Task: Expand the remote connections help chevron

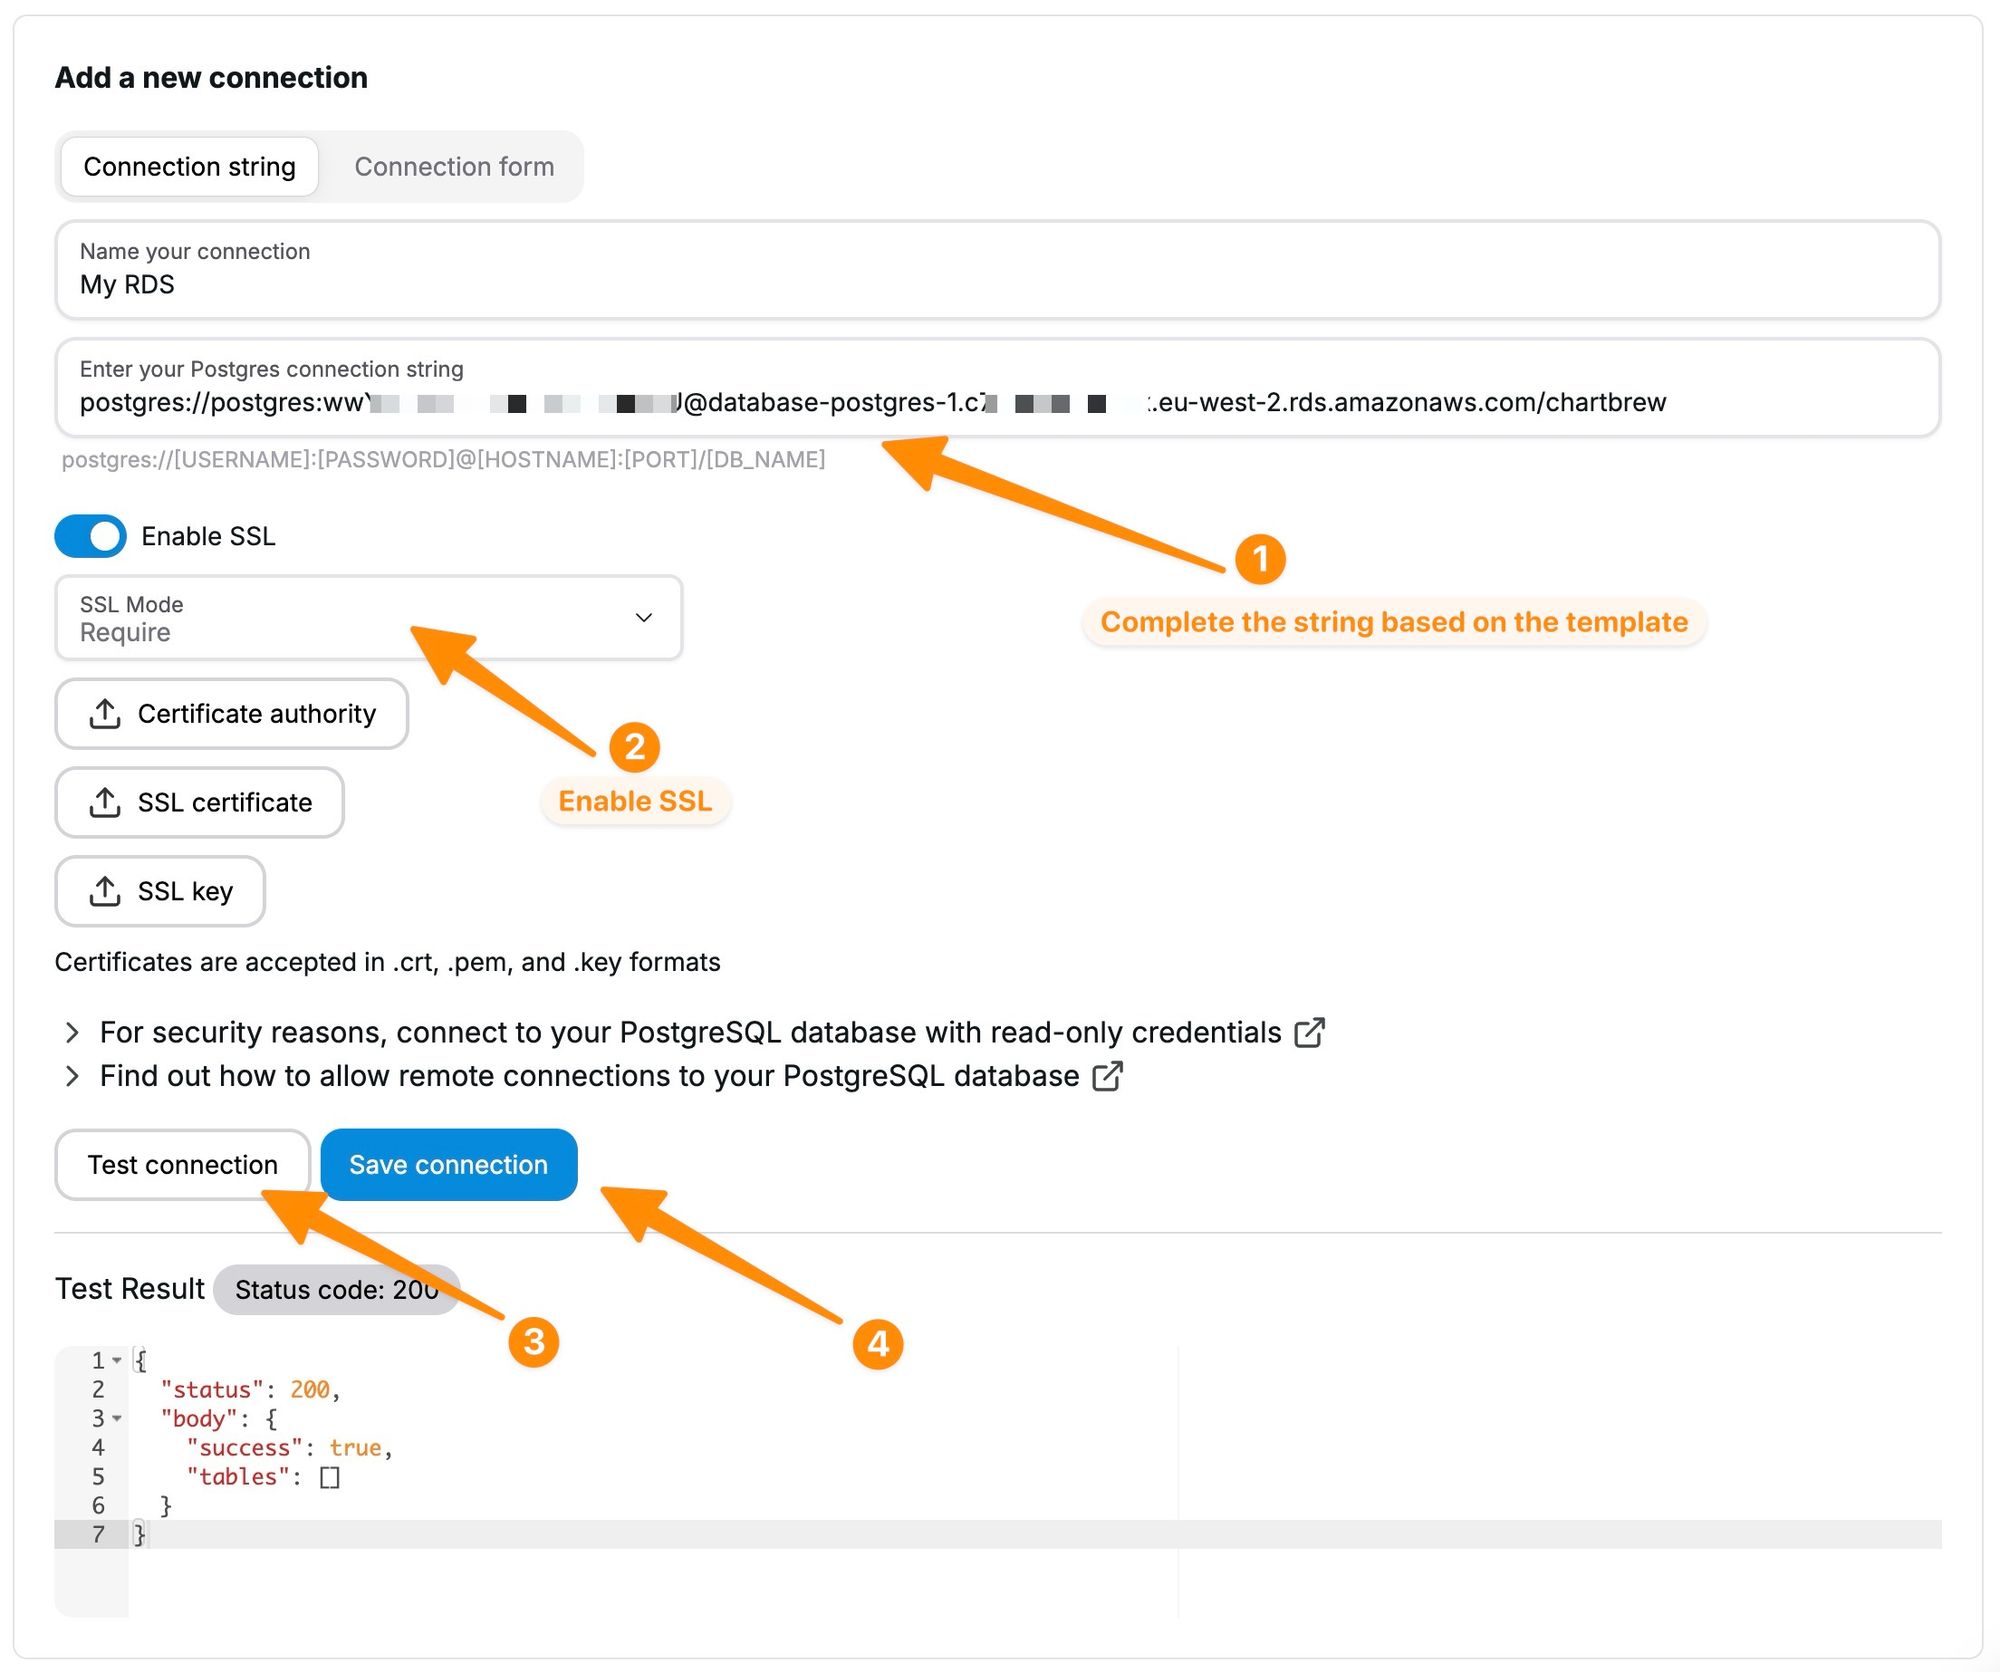Action: [x=72, y=1077]
